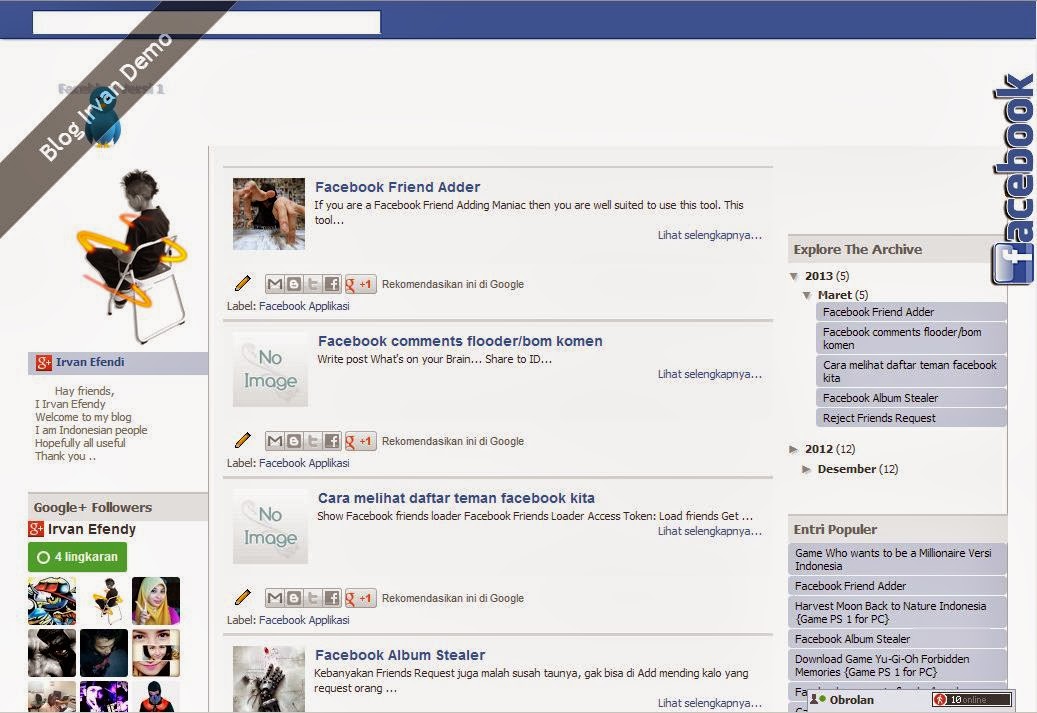Lihat selengkapnya for Facebook Album Stealer
The height and width of the screenshot is (713, 1037).
[x=710, y=702]
